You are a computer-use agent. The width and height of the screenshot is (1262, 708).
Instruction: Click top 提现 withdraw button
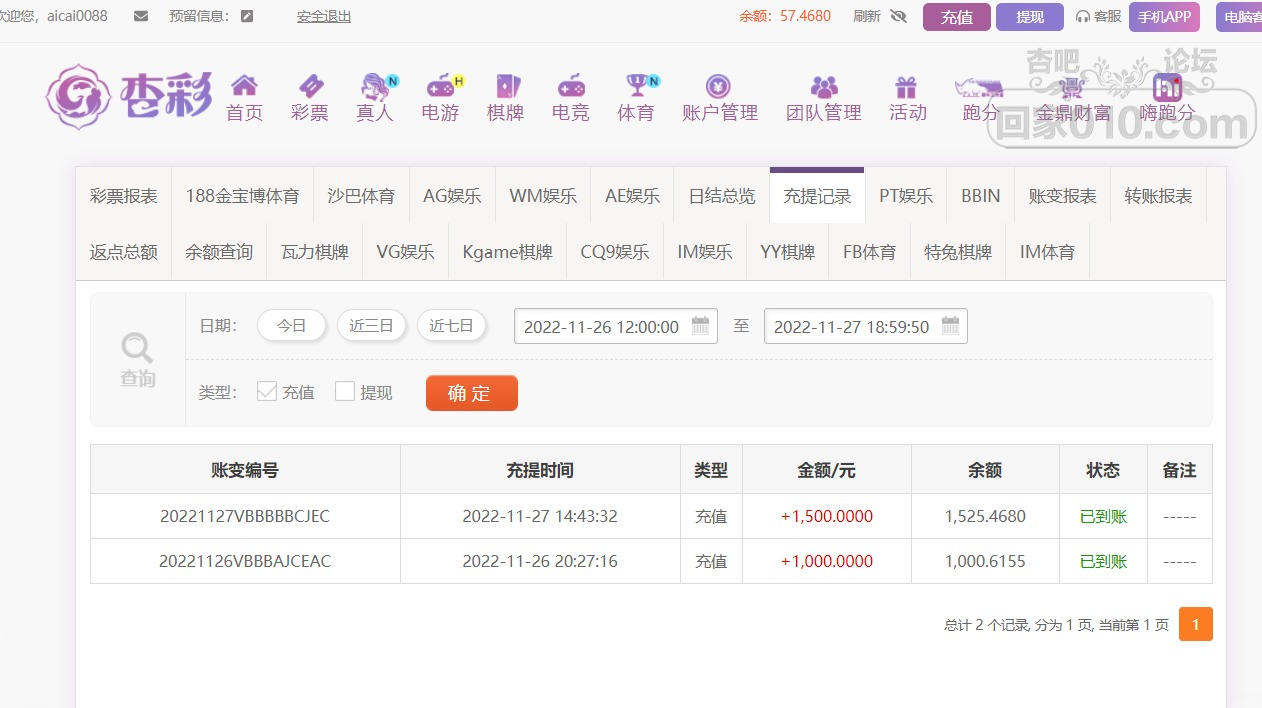point(1030,17)
